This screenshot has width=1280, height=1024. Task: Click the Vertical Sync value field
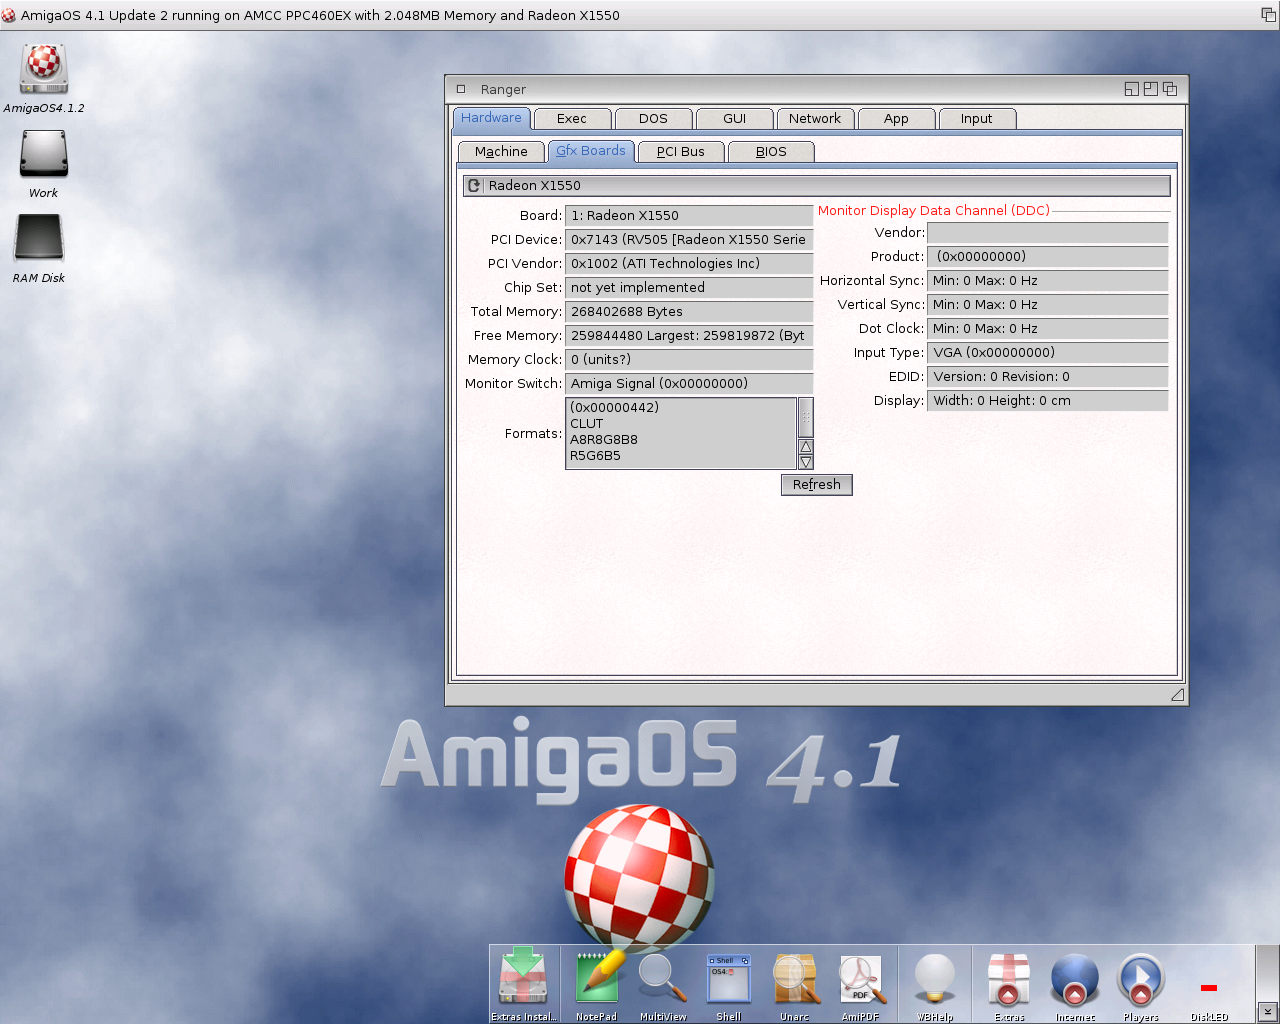[x=1048, y=304]
